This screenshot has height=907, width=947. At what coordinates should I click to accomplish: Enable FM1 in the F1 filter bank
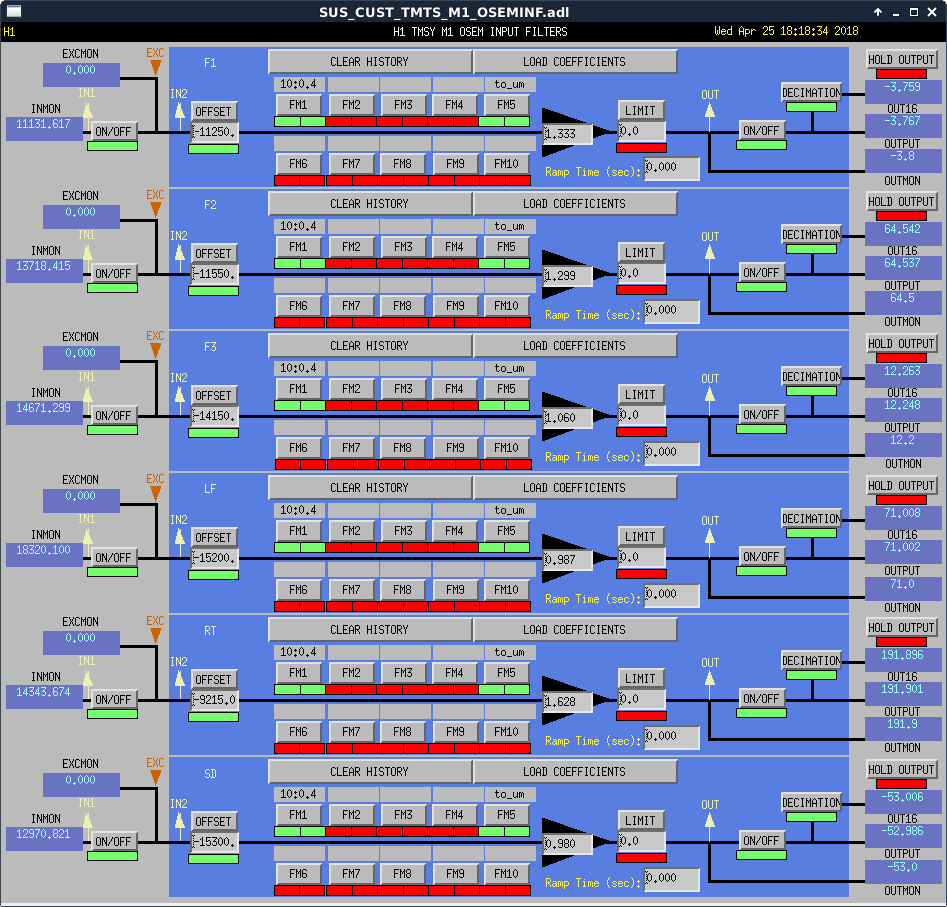point(298,104)
